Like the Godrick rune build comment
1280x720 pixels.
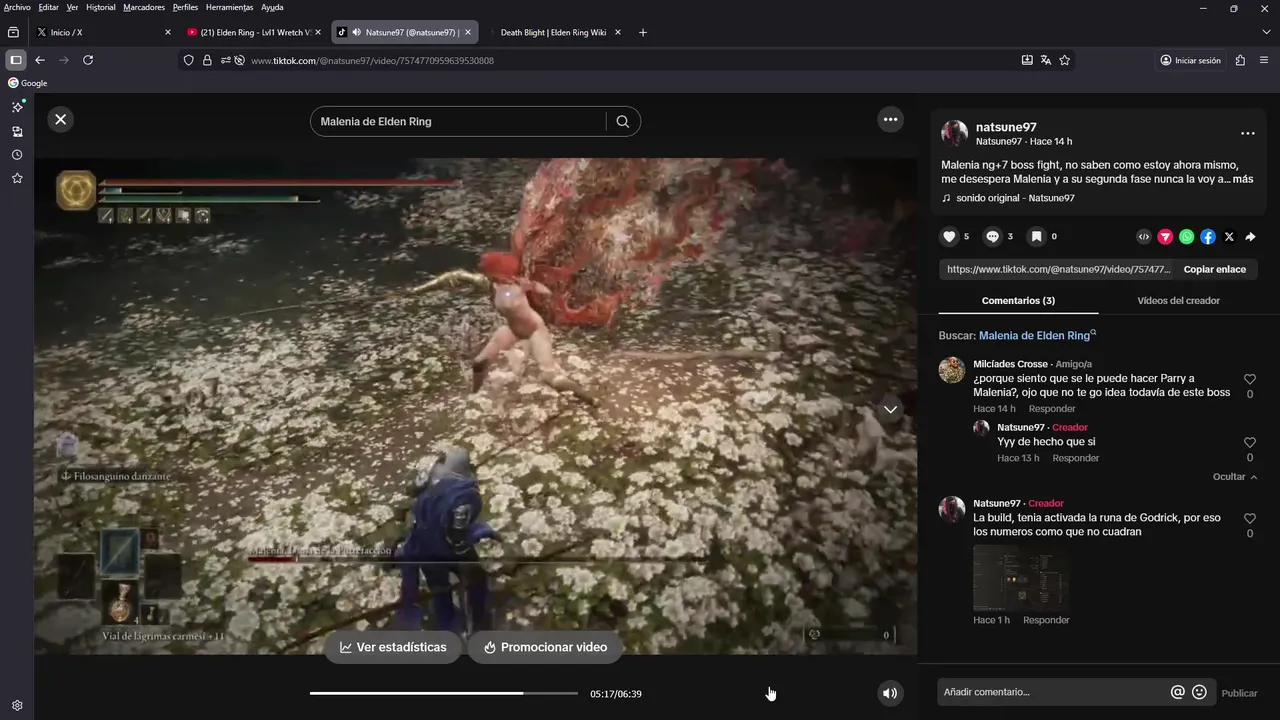(1250, 518)
